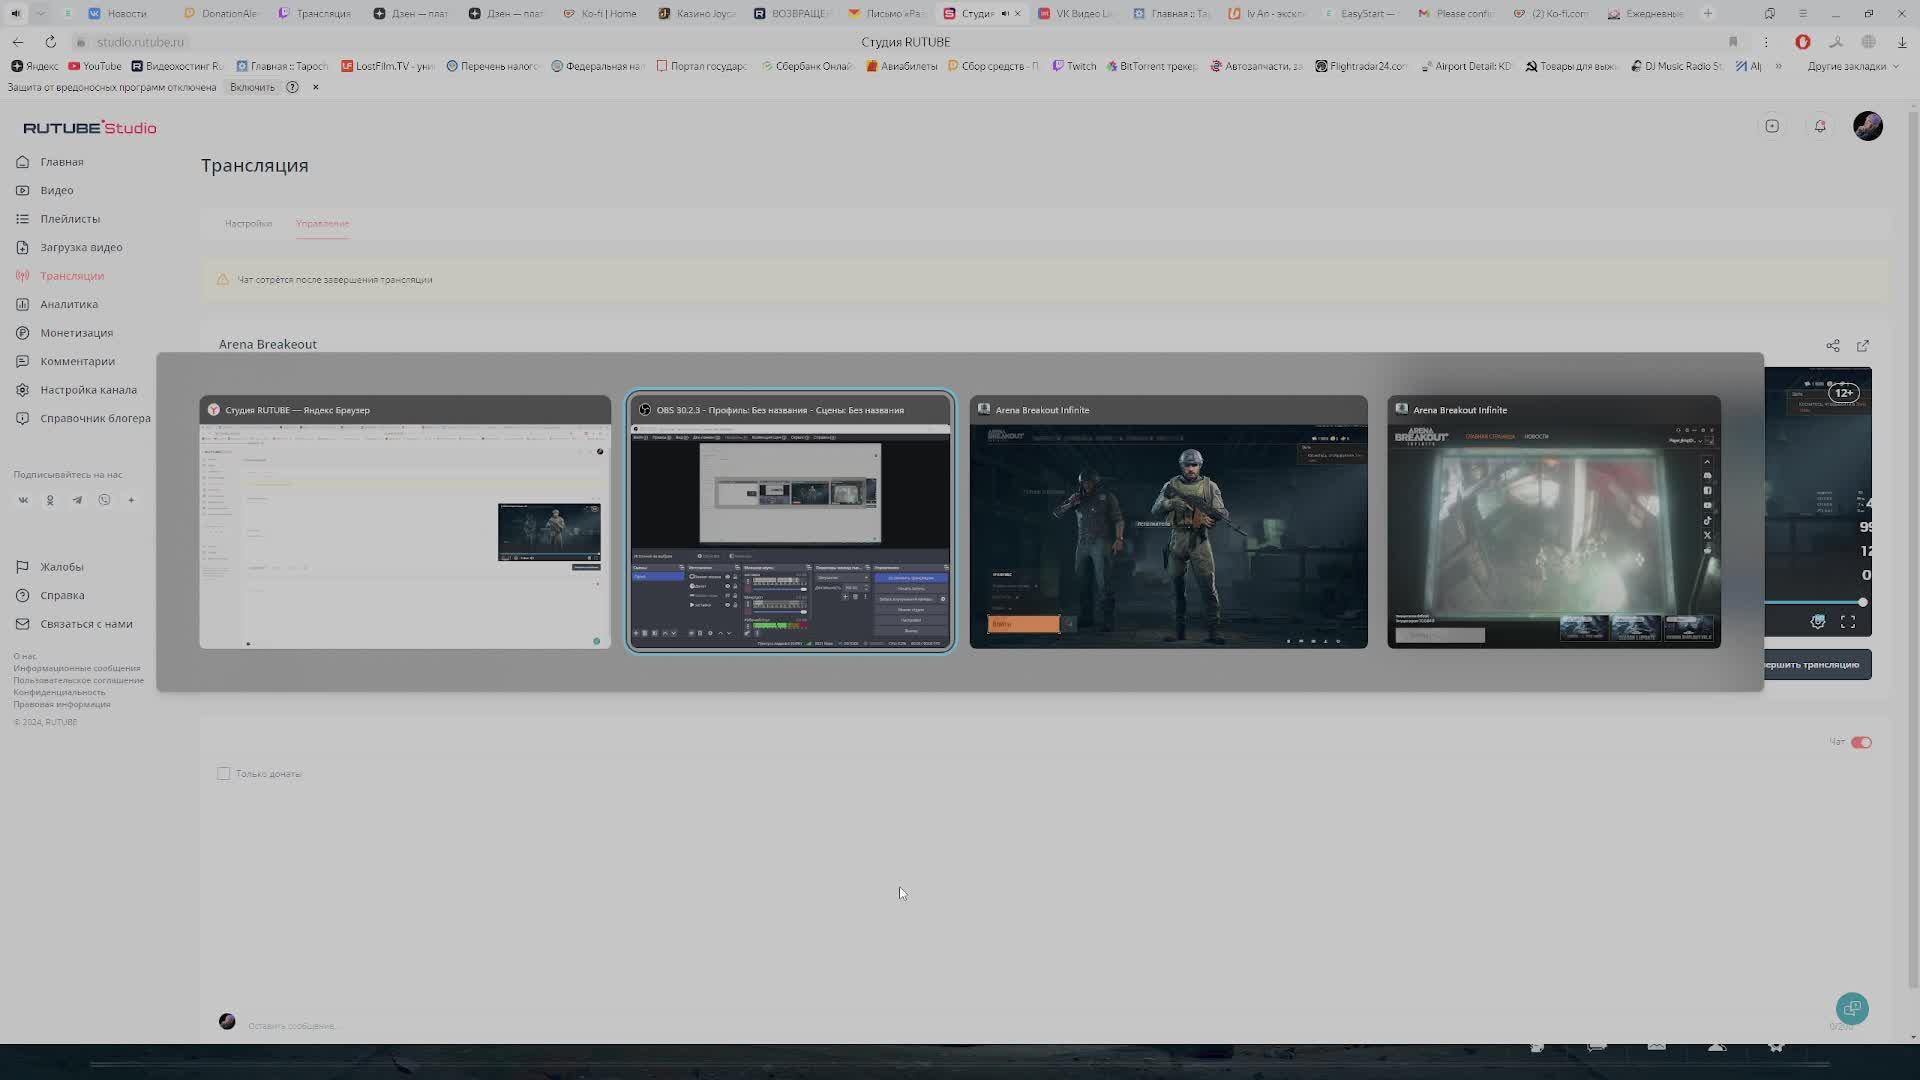Click Завершить трансляцию button
Image resolution: width=1920 pixels, height=1080 pixels.
1817,665
